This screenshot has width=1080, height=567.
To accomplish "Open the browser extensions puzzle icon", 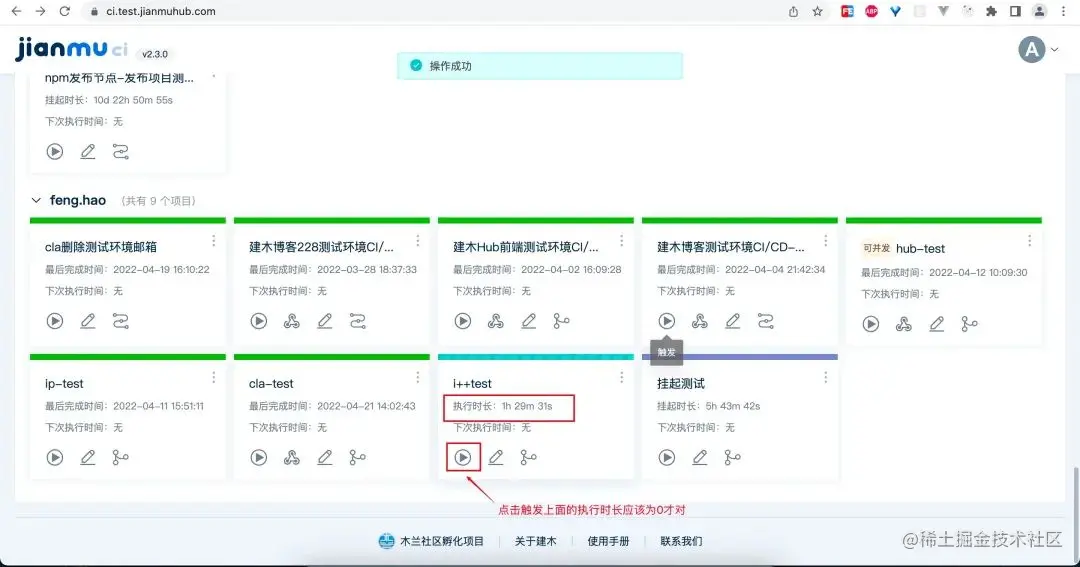I will 991,12.
